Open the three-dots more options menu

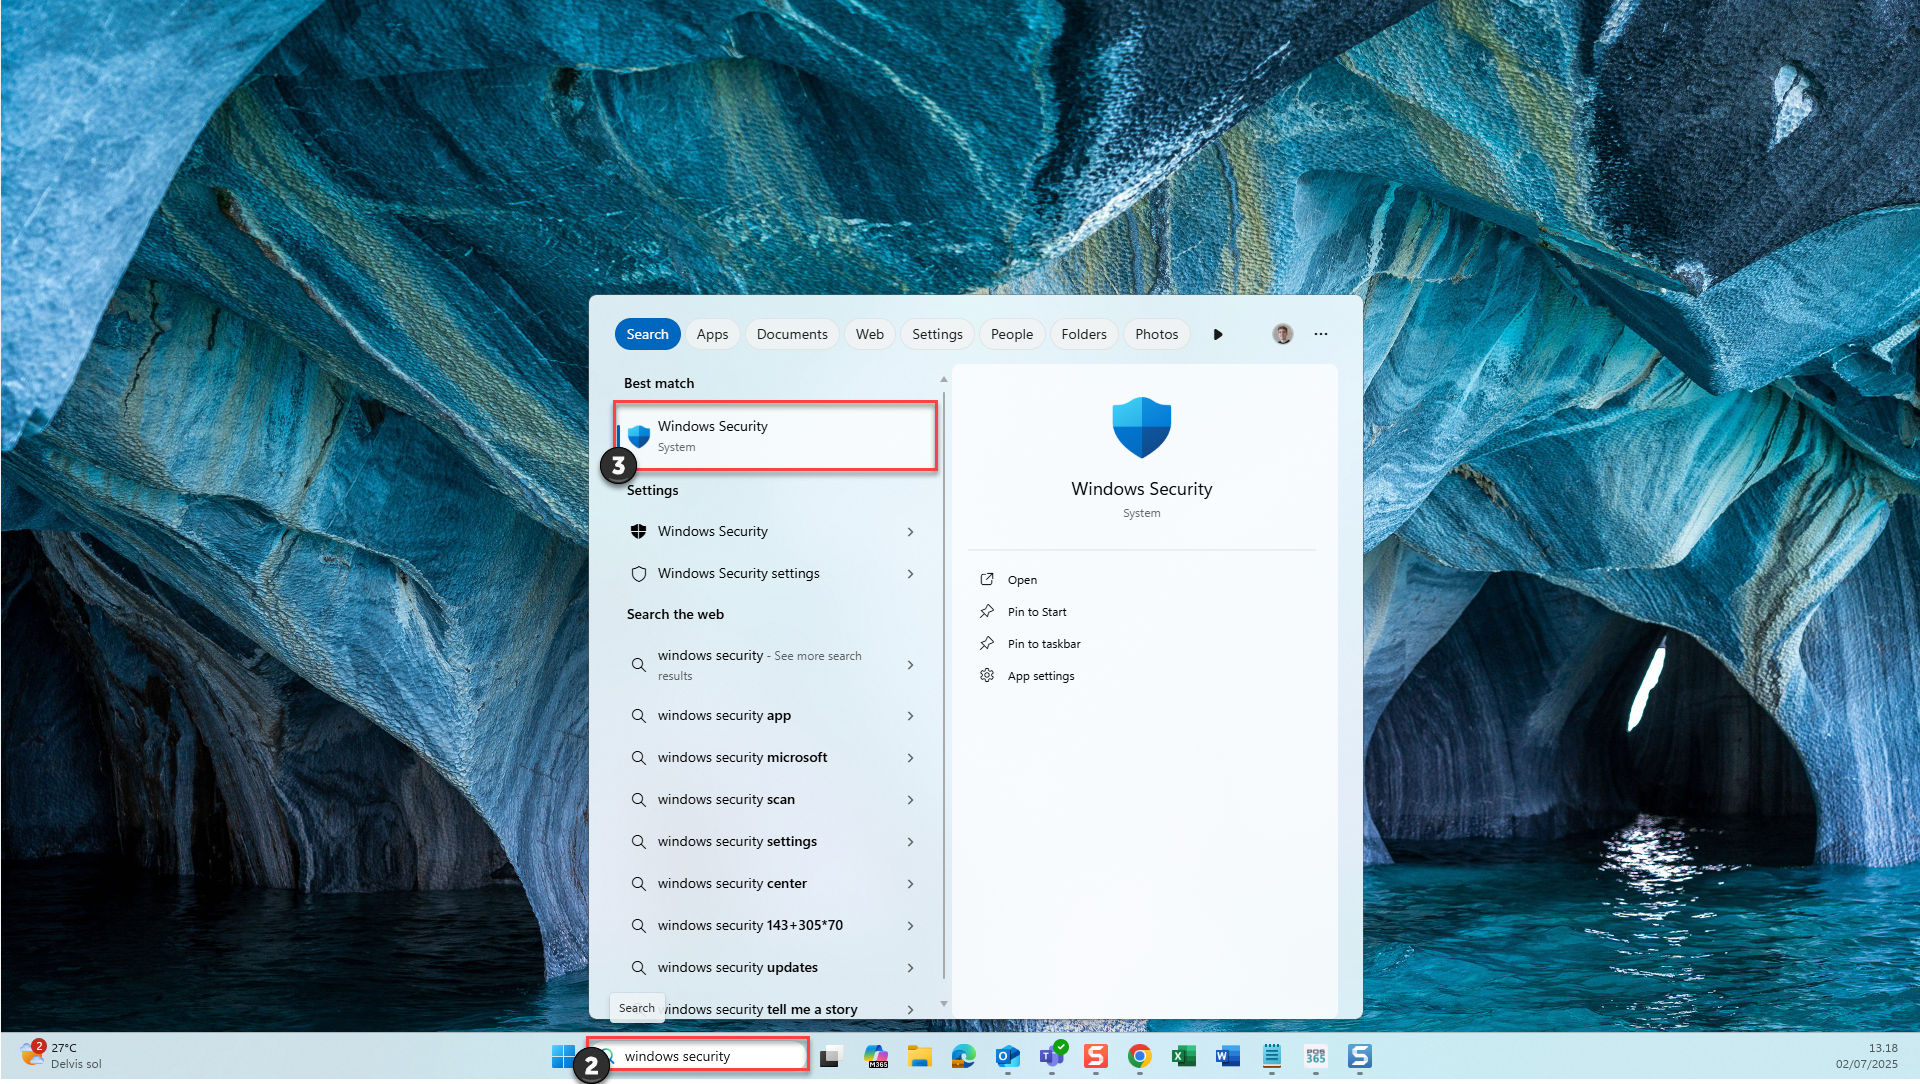[x=1321, y=334]
